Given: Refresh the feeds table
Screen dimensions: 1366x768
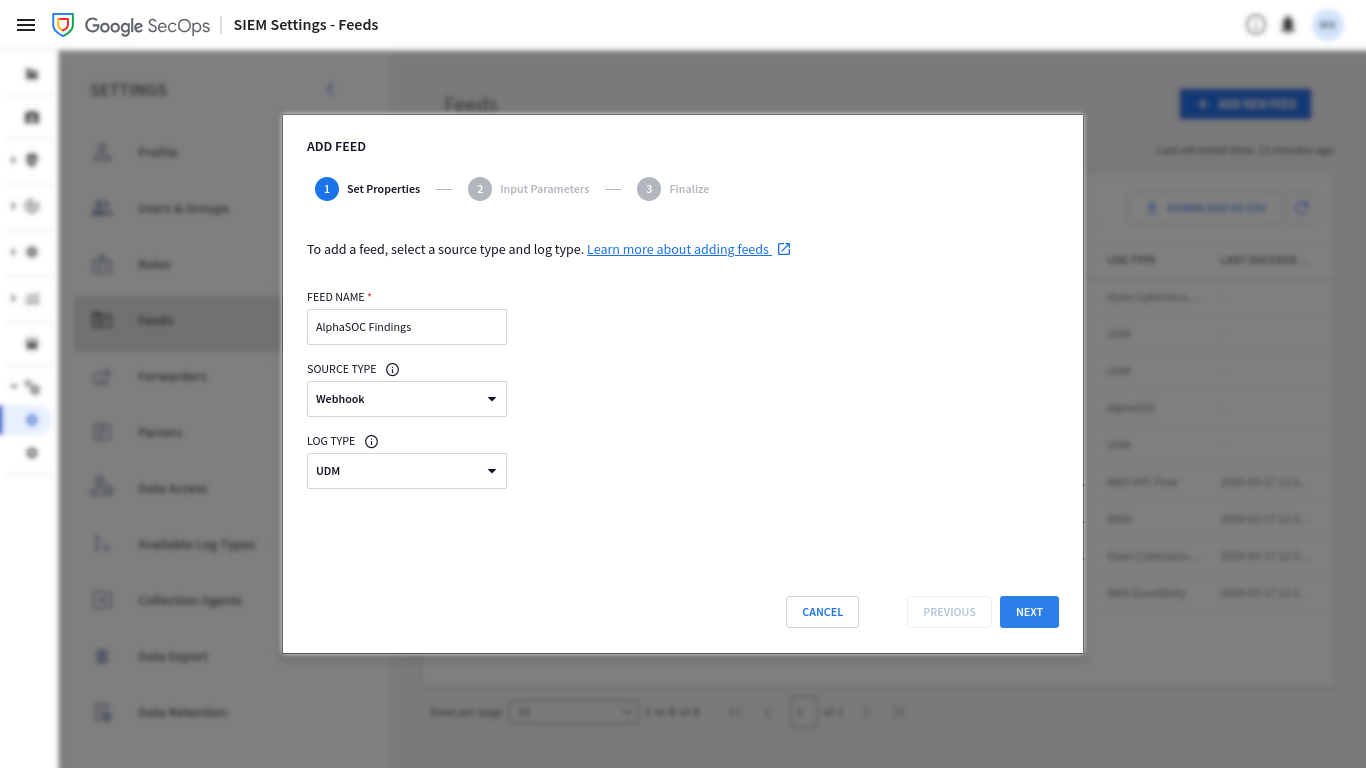Looking at the screenshot, I should 1302,207.
